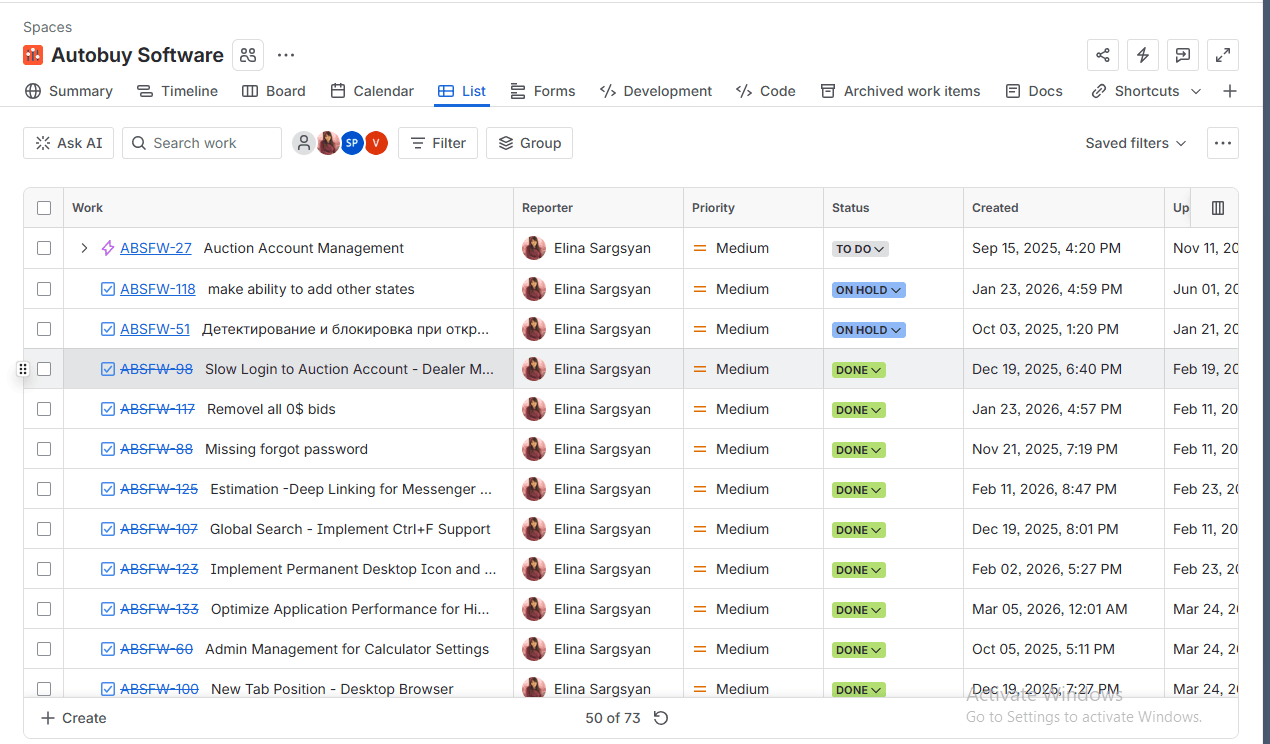The height and width of the screenshot is (744, 1270).
Task: Grab the drag handle on the ABSFW-98 row
Action: click(x=22, y=369)
